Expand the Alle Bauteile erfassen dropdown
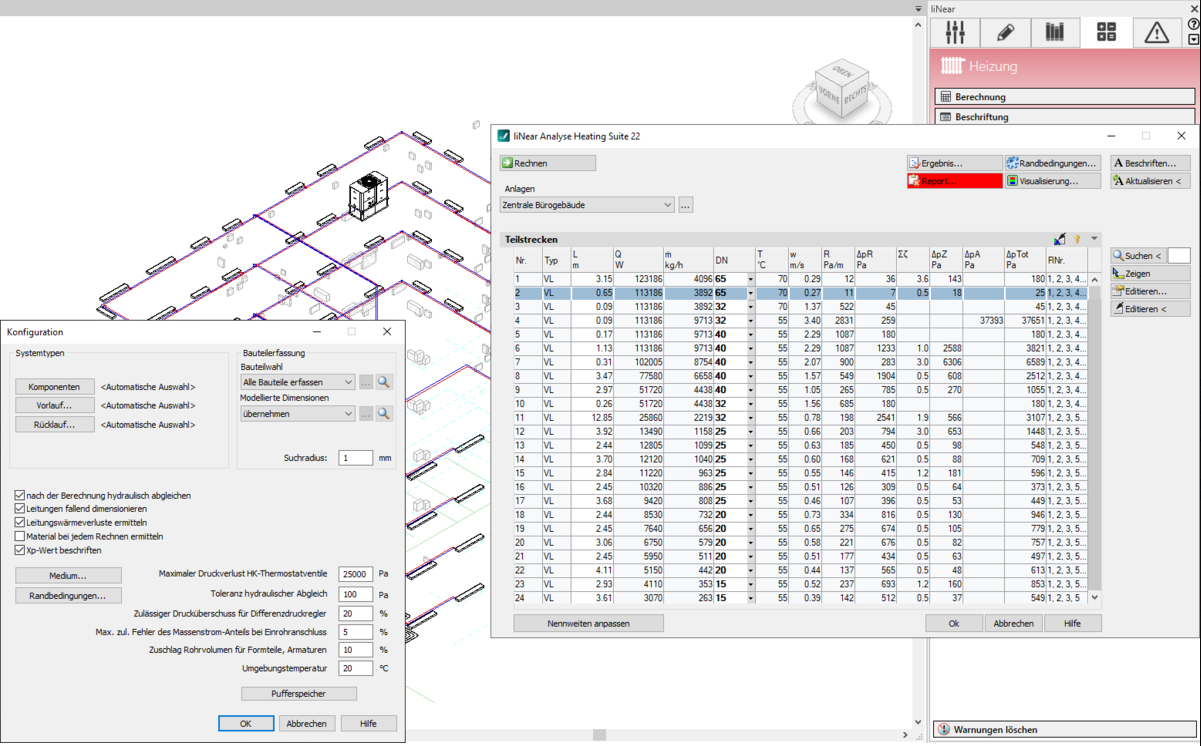Screen dimensions: 1201x746 [297, 382]
